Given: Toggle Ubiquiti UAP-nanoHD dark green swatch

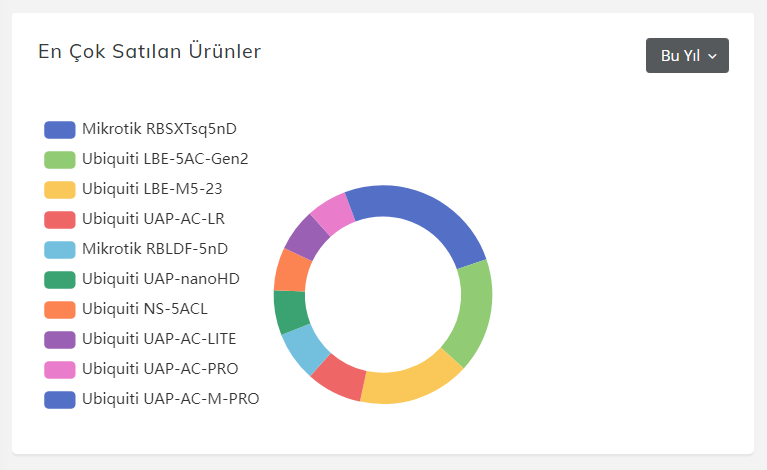Looking at the screenshot, I should coord(60,279).
